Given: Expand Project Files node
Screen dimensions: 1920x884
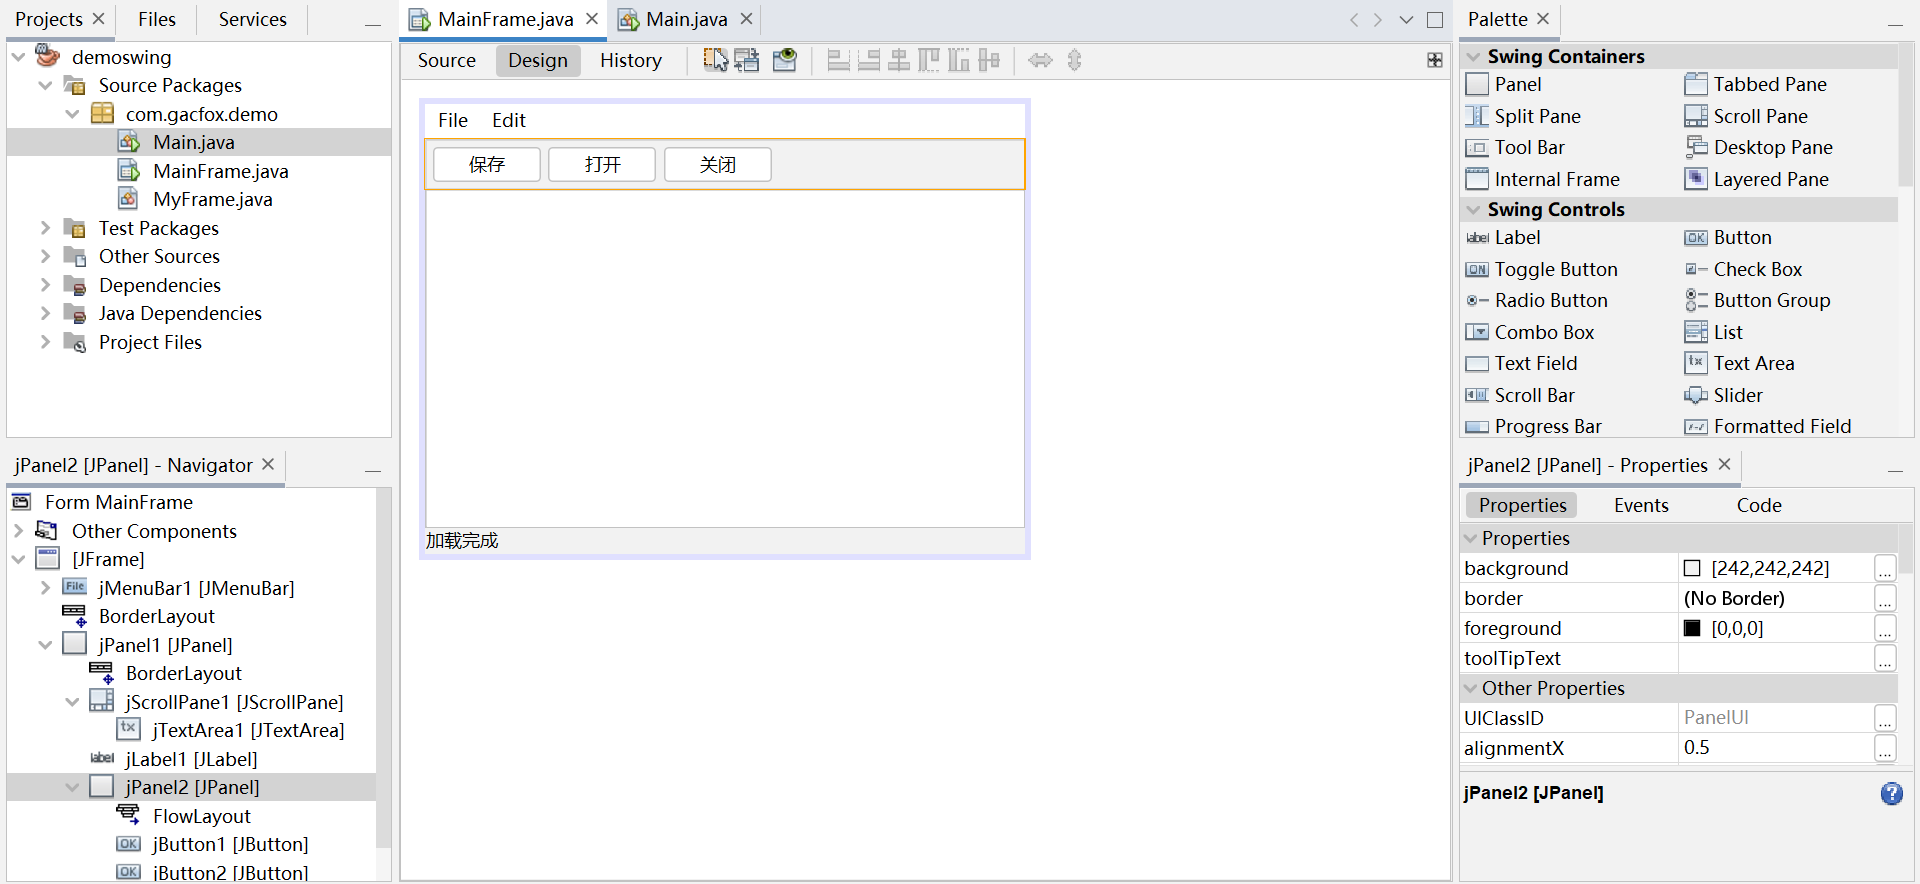Looking at the screenshot, I should [45, 342].
